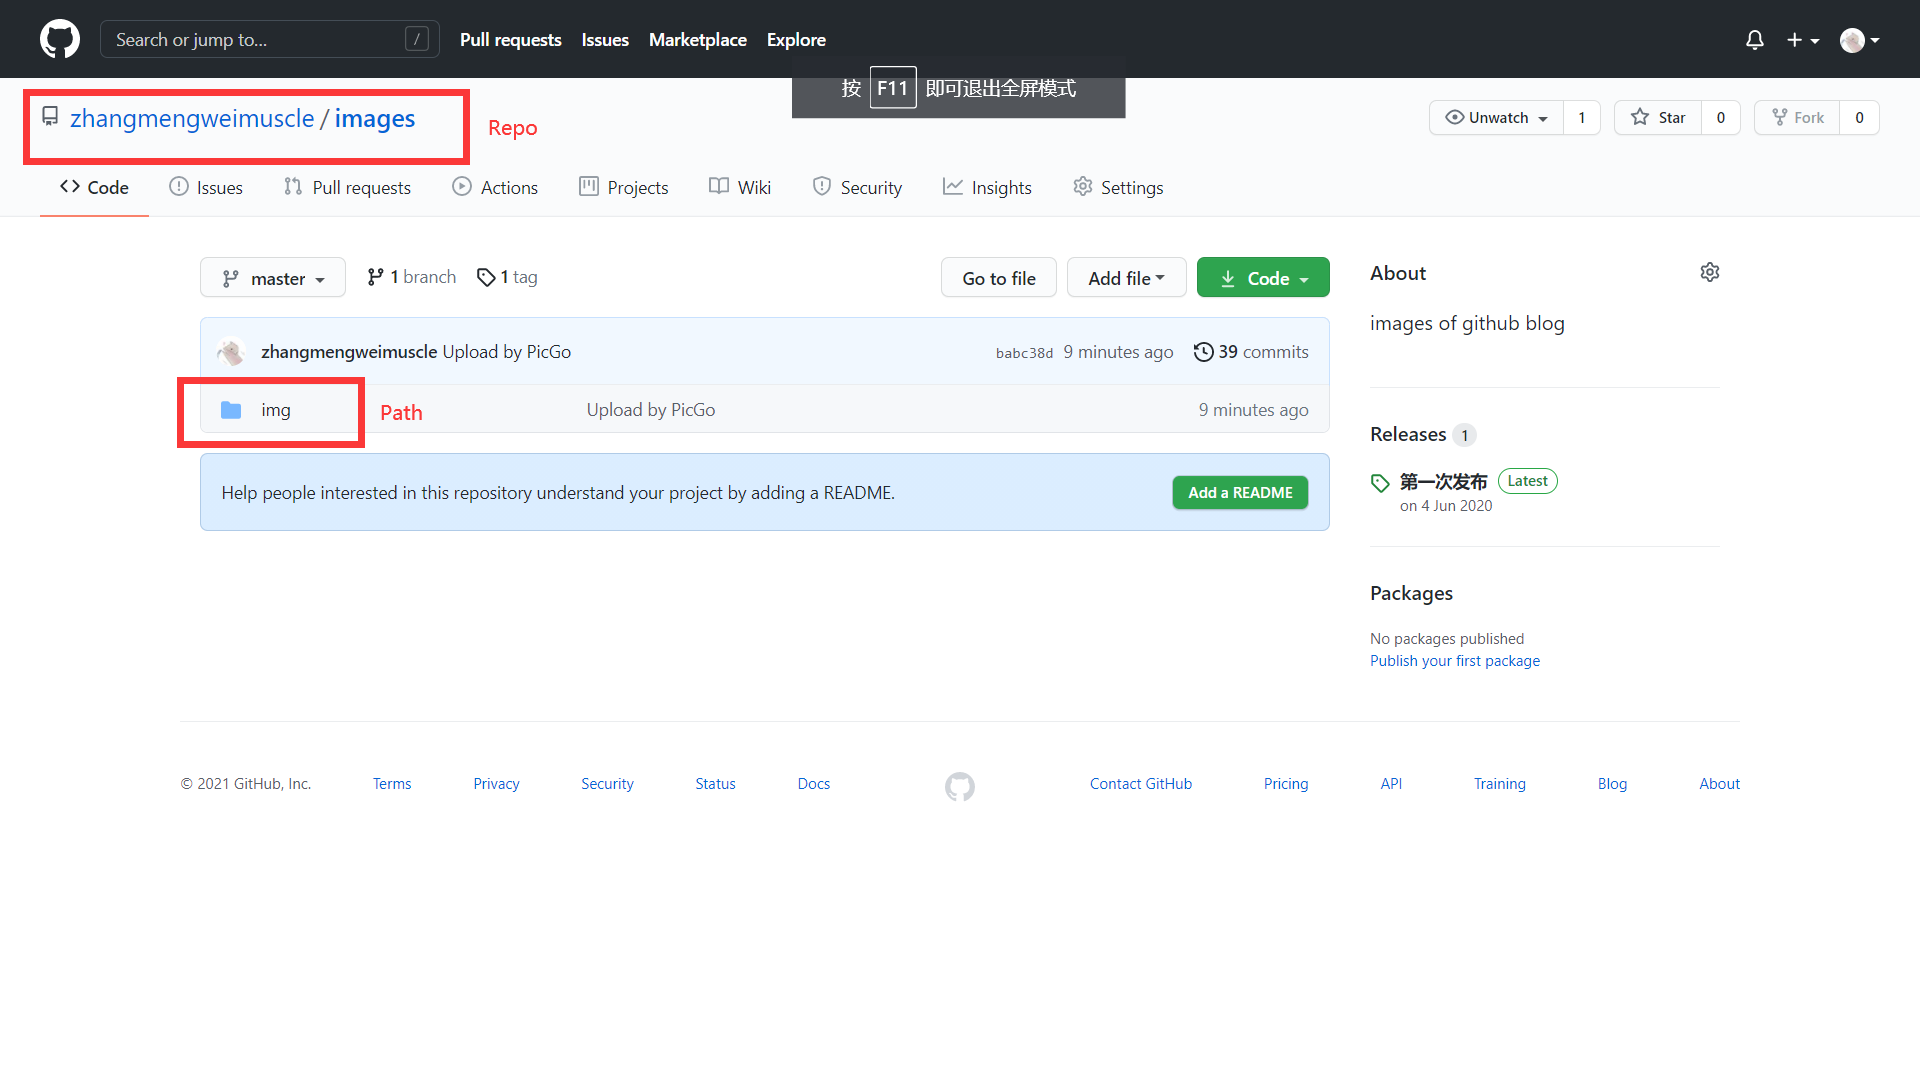Viewport: 1920px width, 1080px height.
Task: Switch to the Projects tab
Action: (624, 187)
